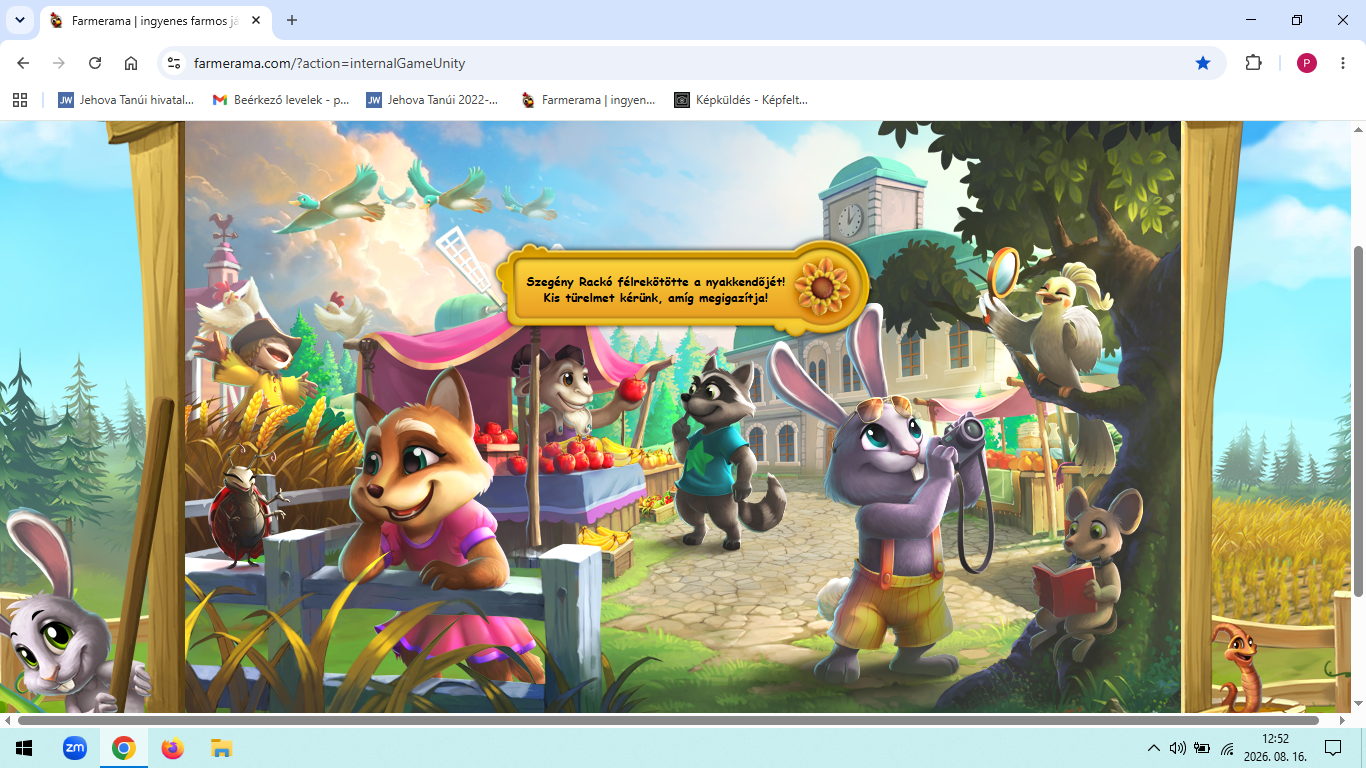This screenshot has height=768, width=1366.
Task: View site information for farmerama.com
Action: [x=173, y=63]
